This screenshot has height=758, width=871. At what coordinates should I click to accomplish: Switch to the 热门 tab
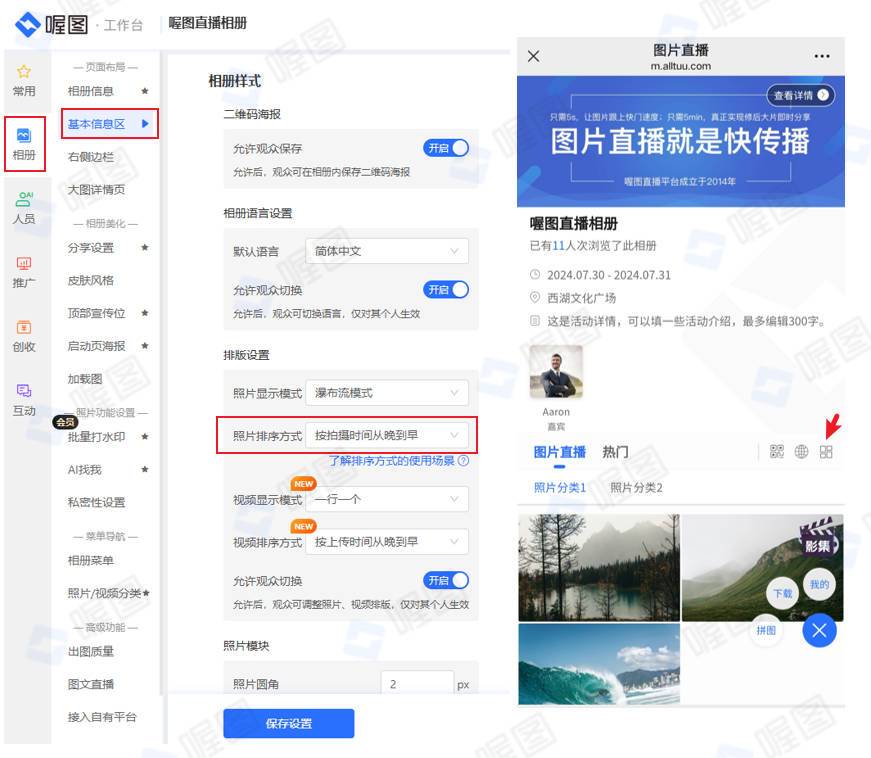(615, 452)
